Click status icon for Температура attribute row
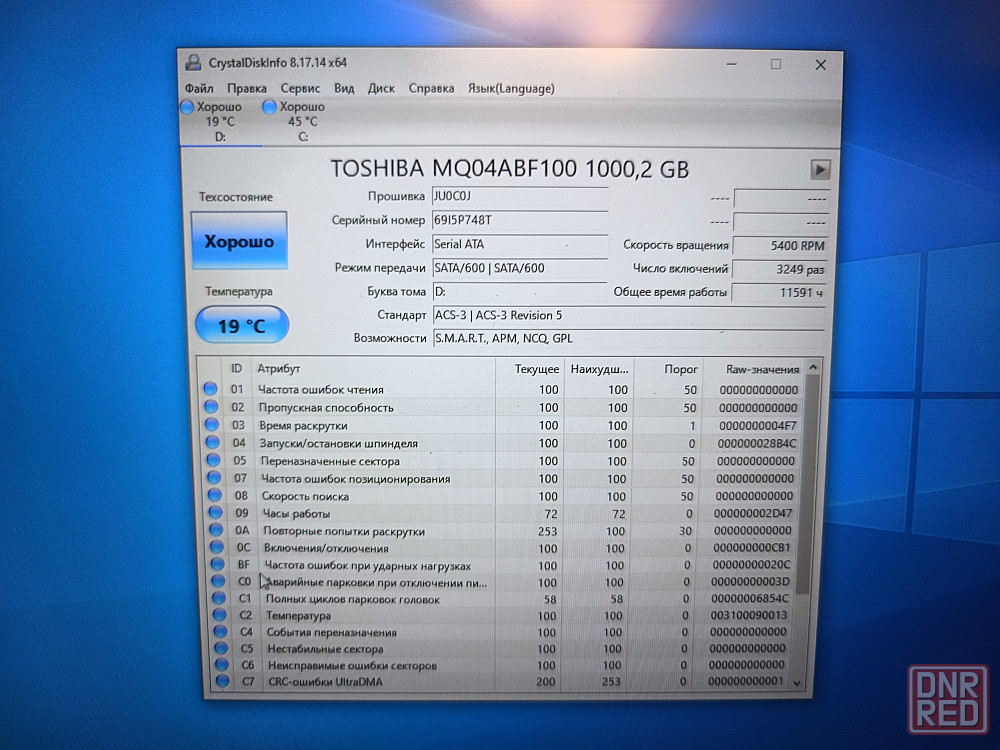This screenshot has width=1000, height=750. click(x=217, y=615)
